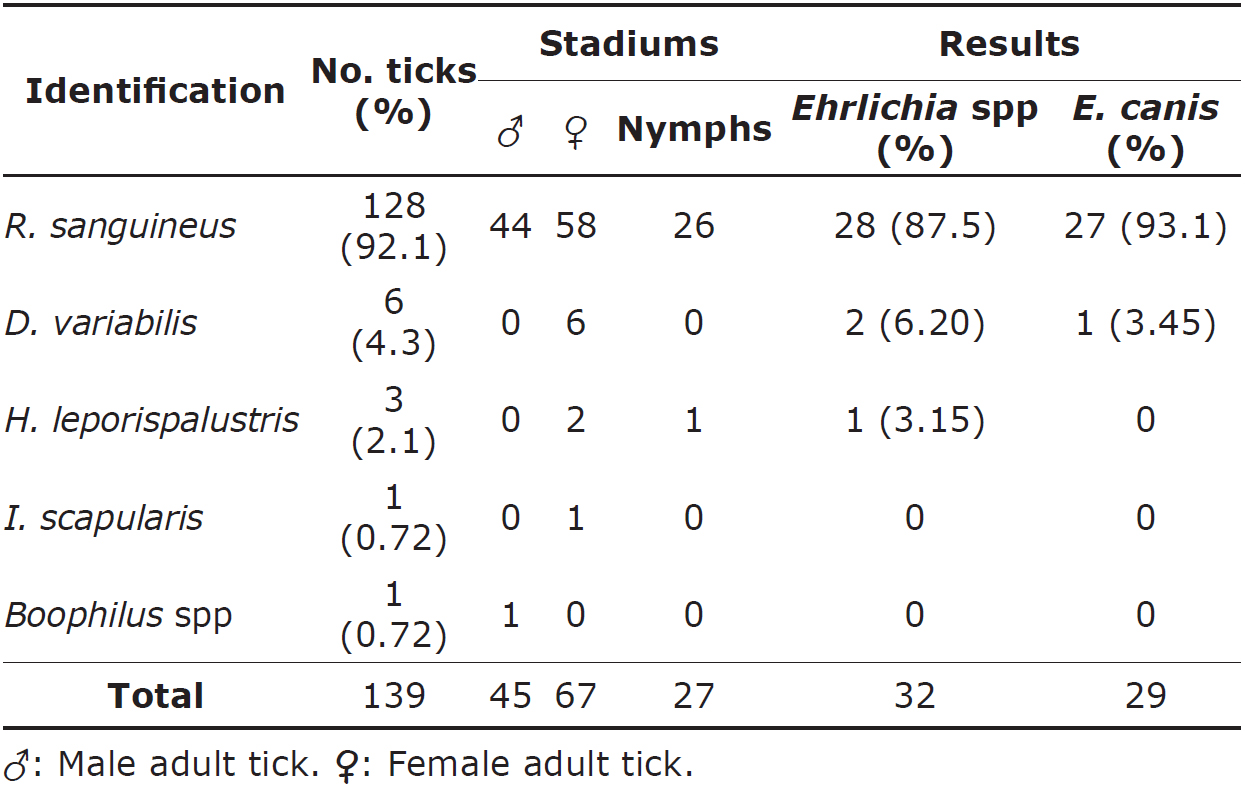
Task: Select the Stadiums group header
Action: click(628, 44)
